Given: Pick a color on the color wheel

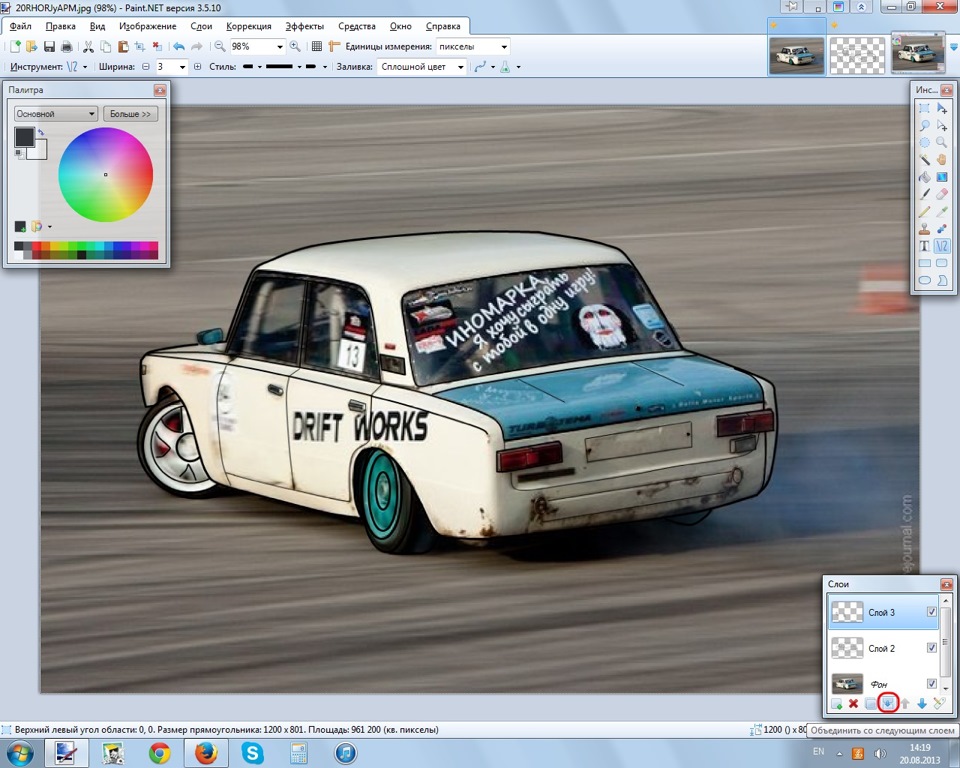Looking at the screenshot, I should tap(105, 175).
